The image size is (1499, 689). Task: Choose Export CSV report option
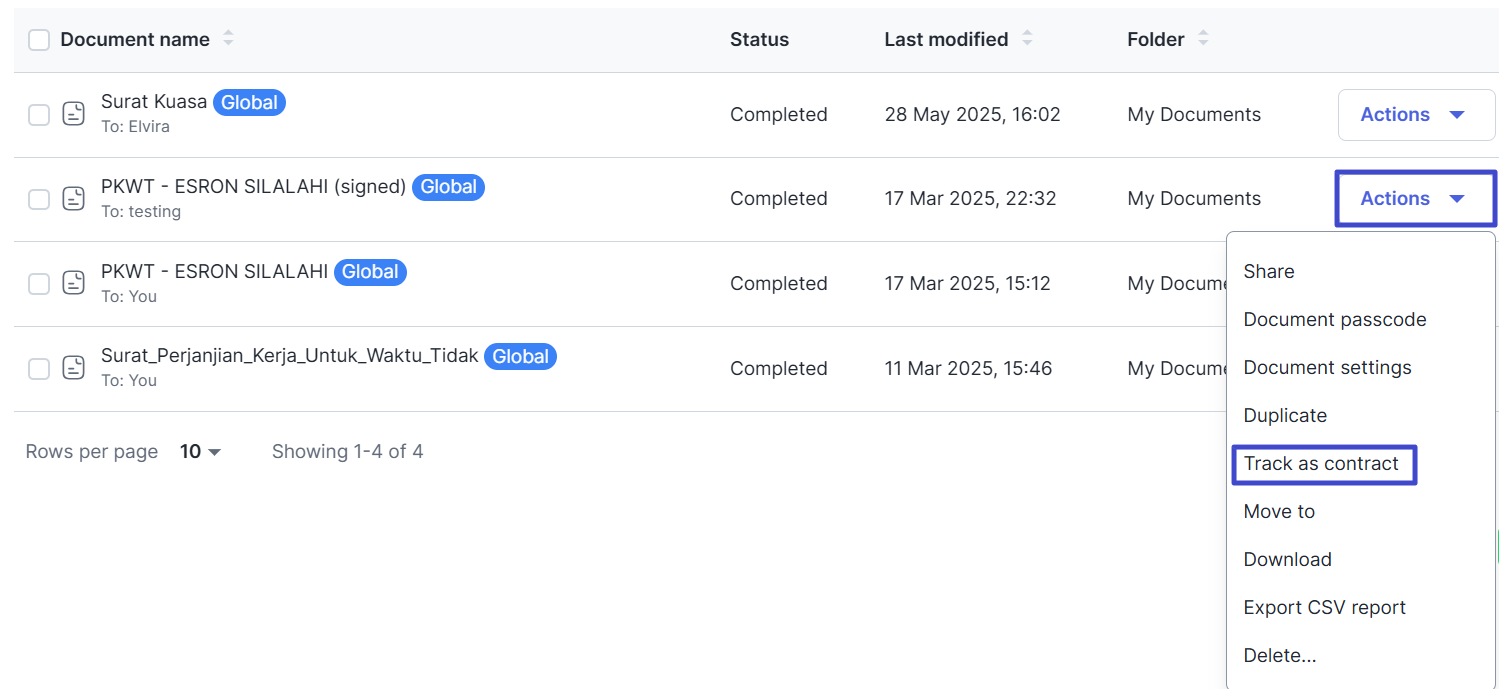(1324, 608)
